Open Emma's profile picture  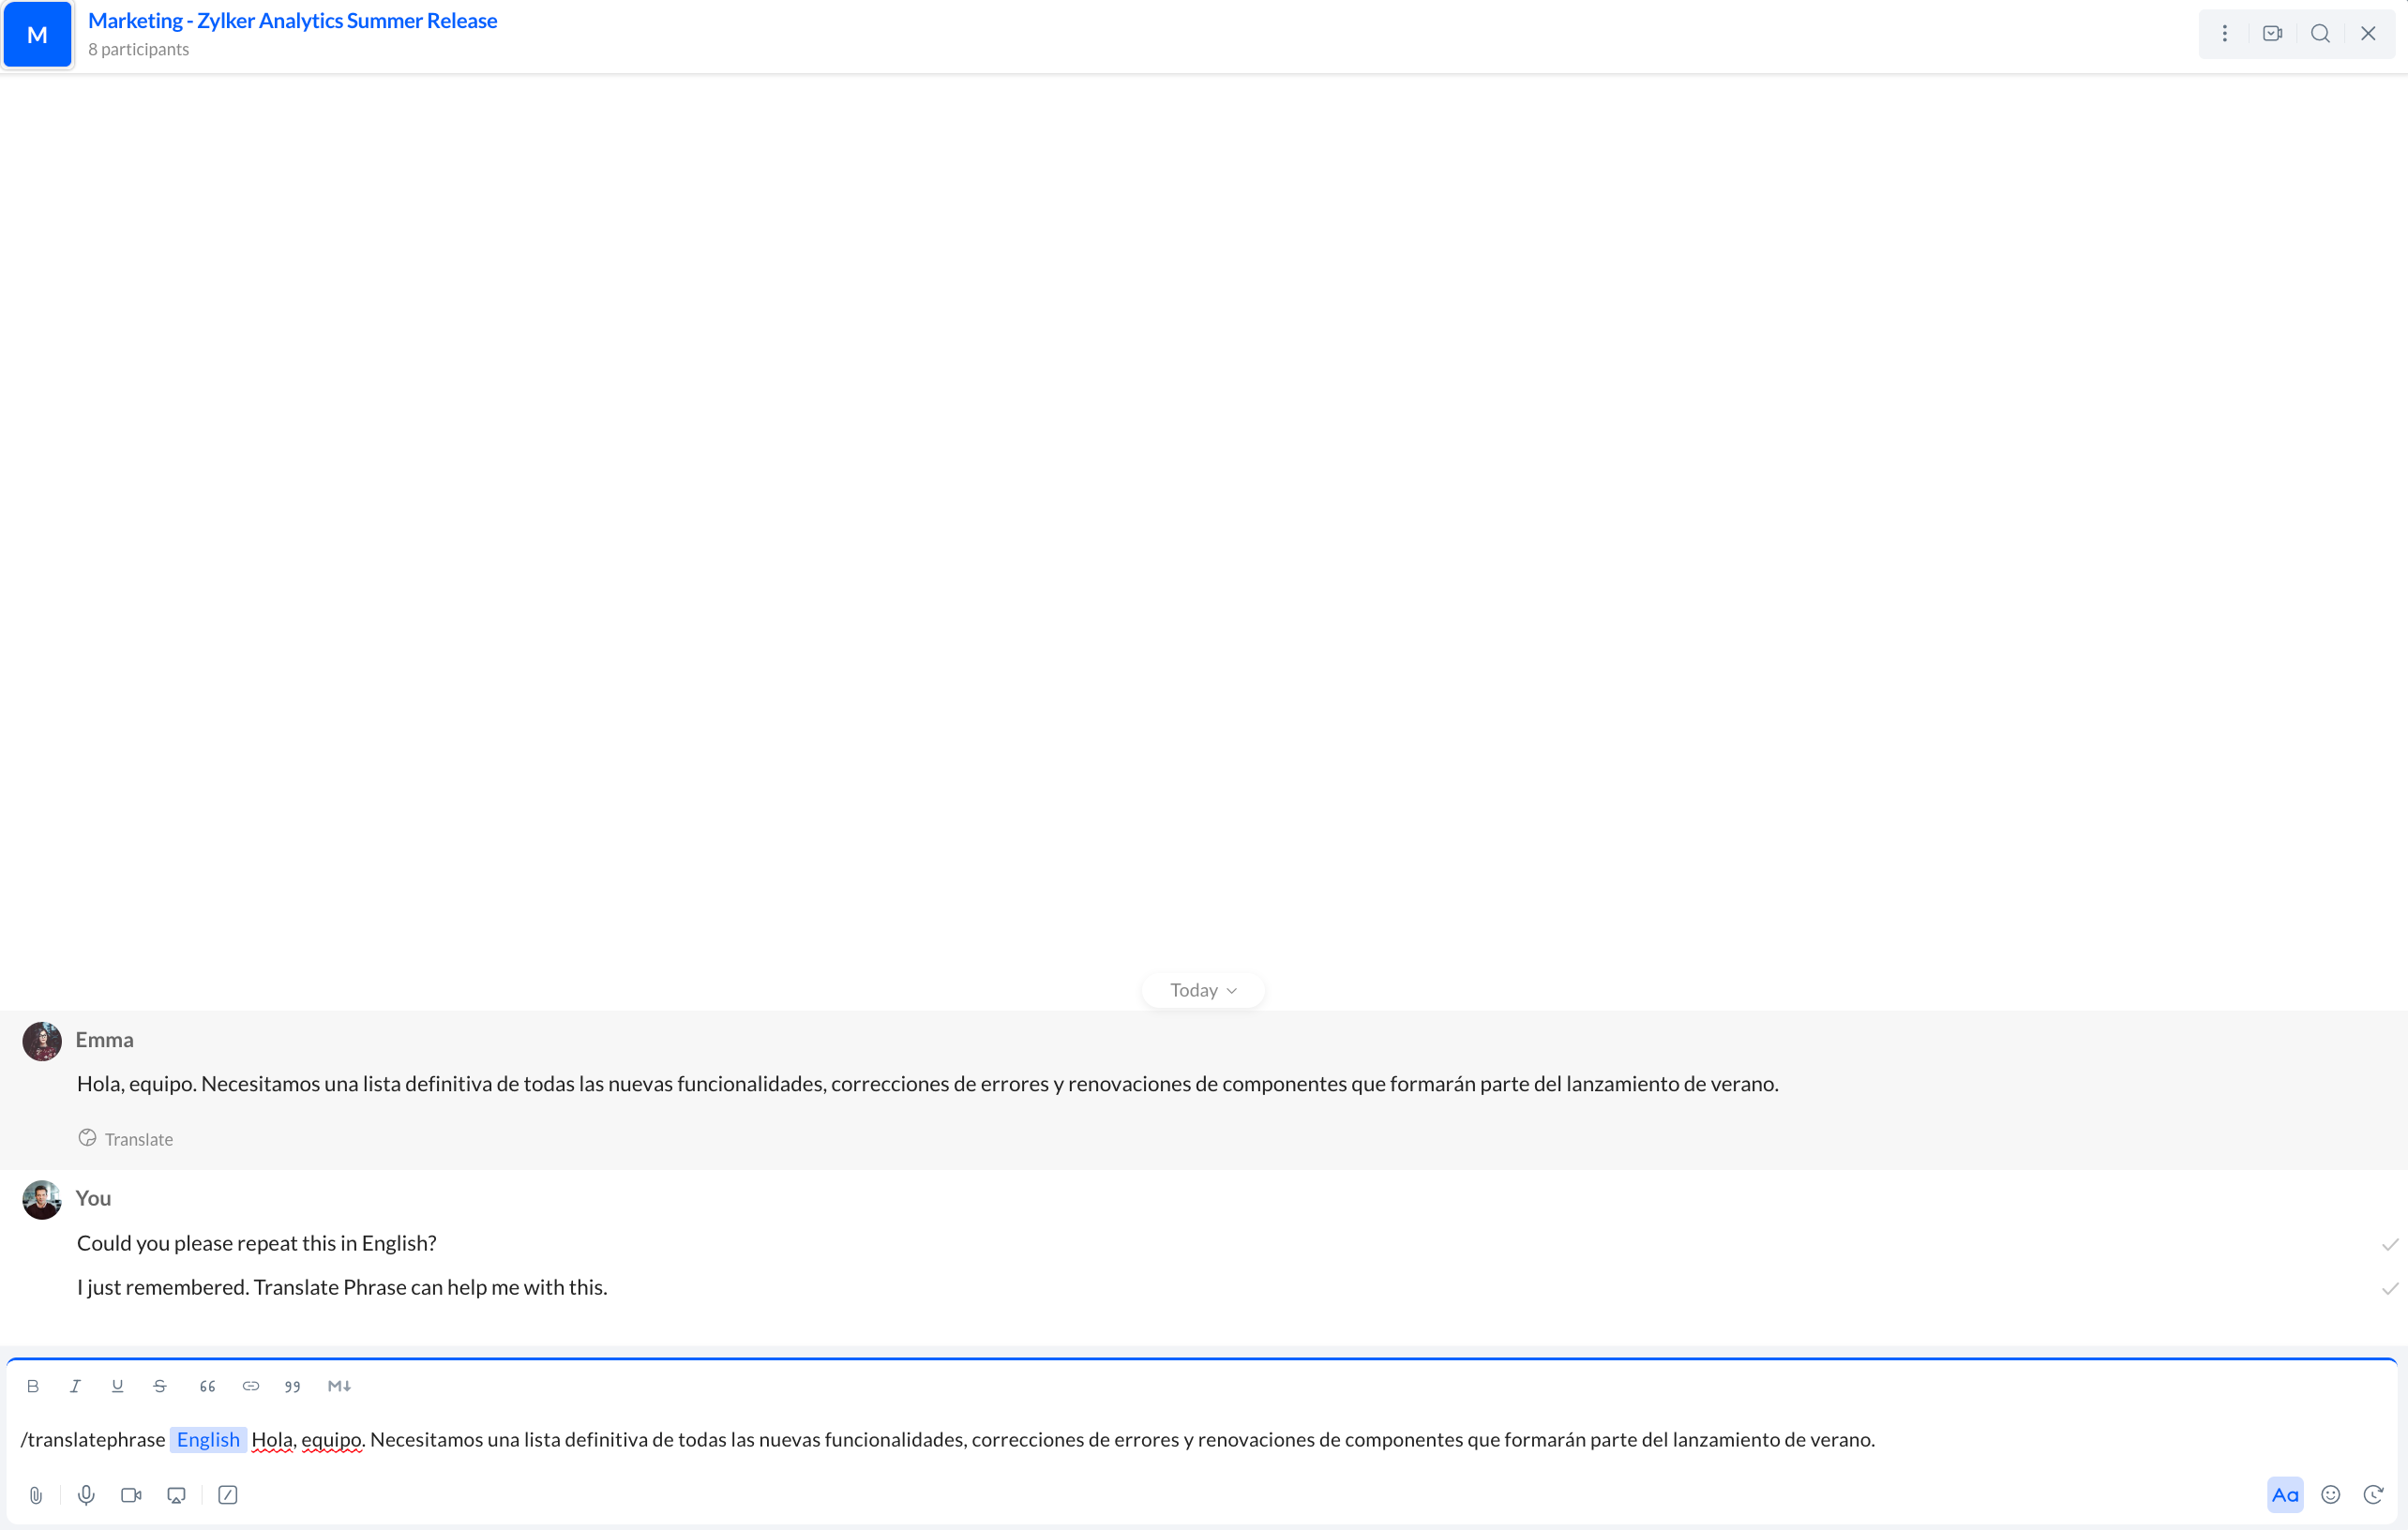[42, 1041]
